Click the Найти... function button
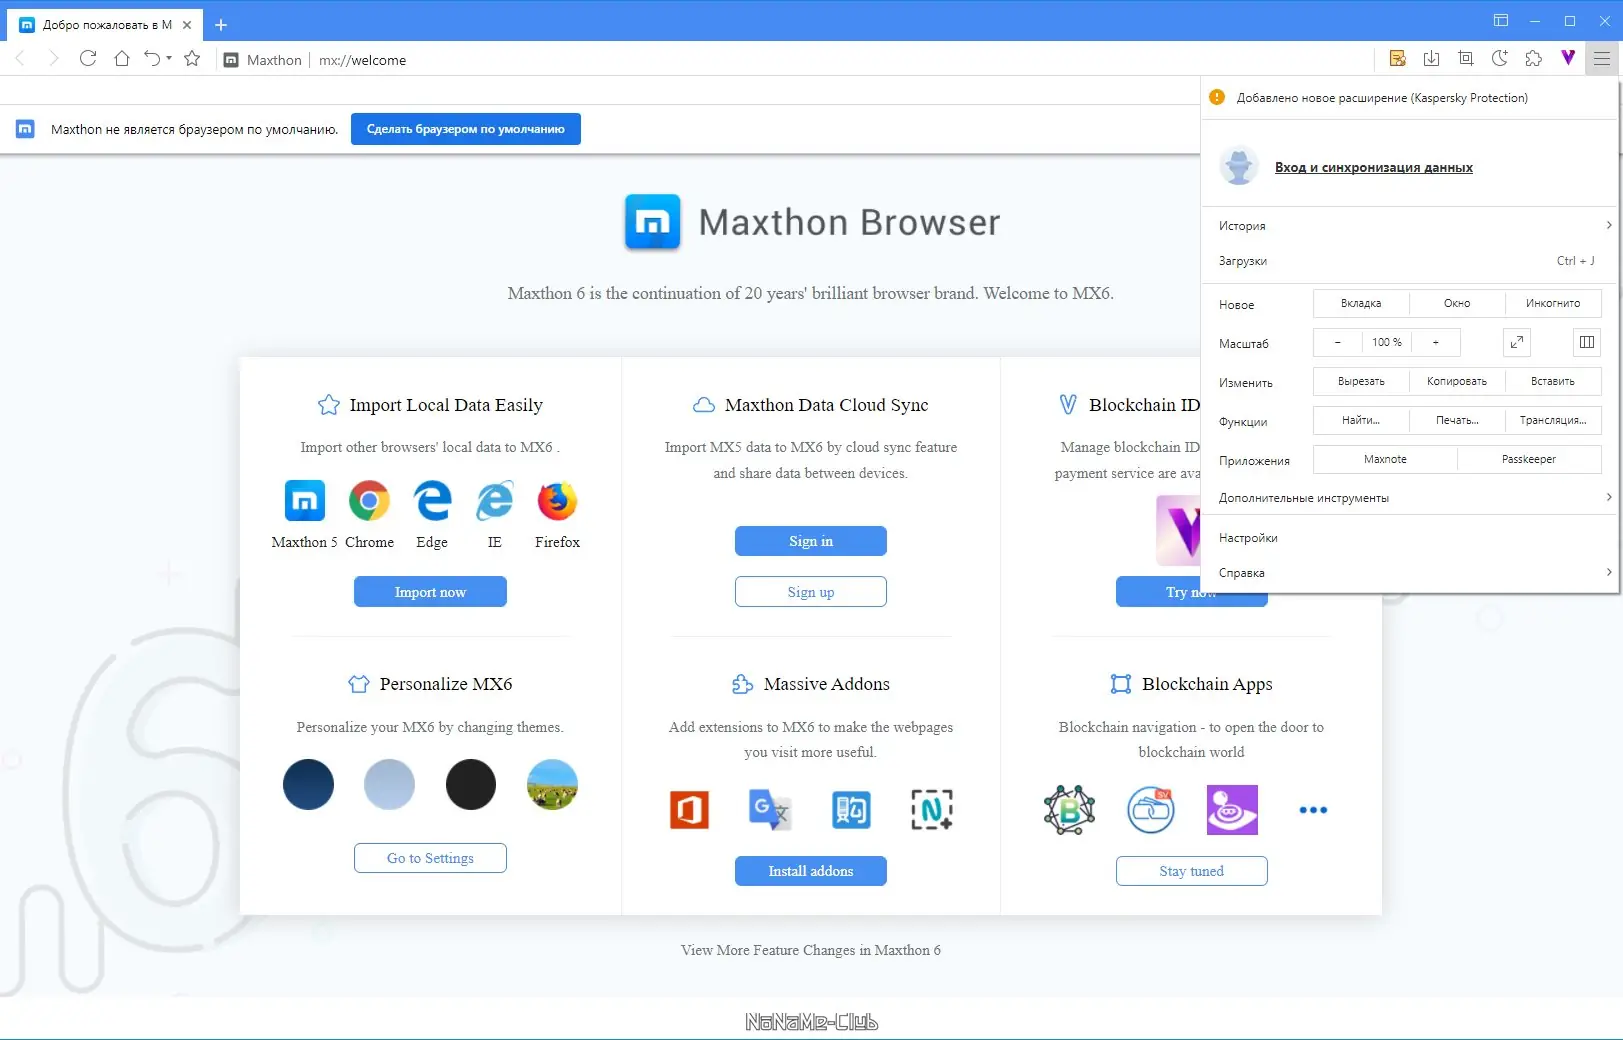 (1361, 420)
